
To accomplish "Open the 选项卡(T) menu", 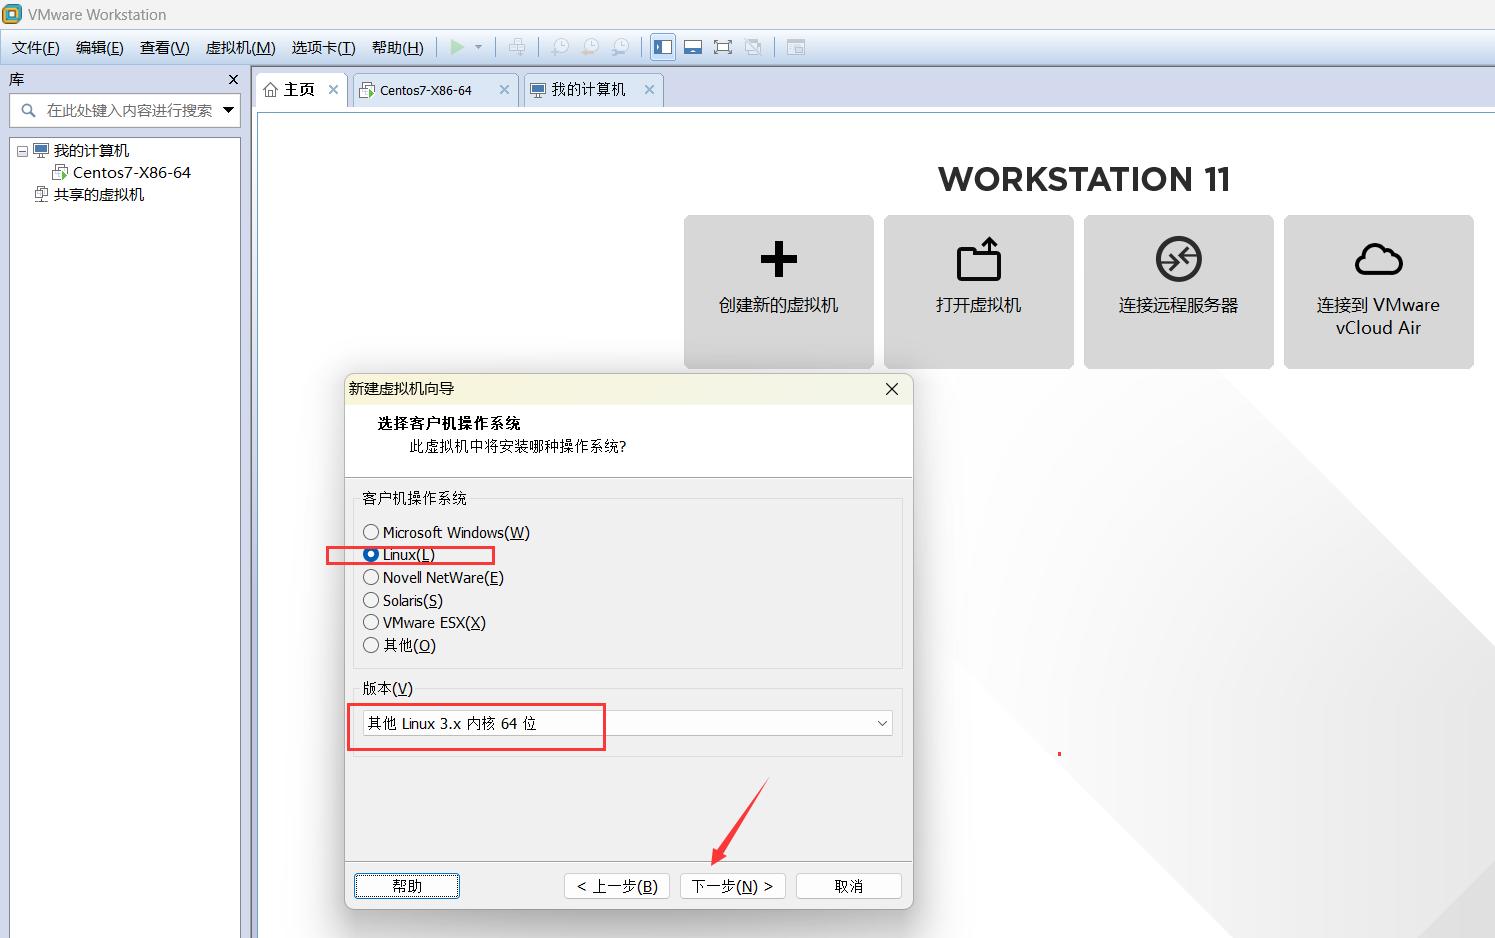I will pos(324,47).
